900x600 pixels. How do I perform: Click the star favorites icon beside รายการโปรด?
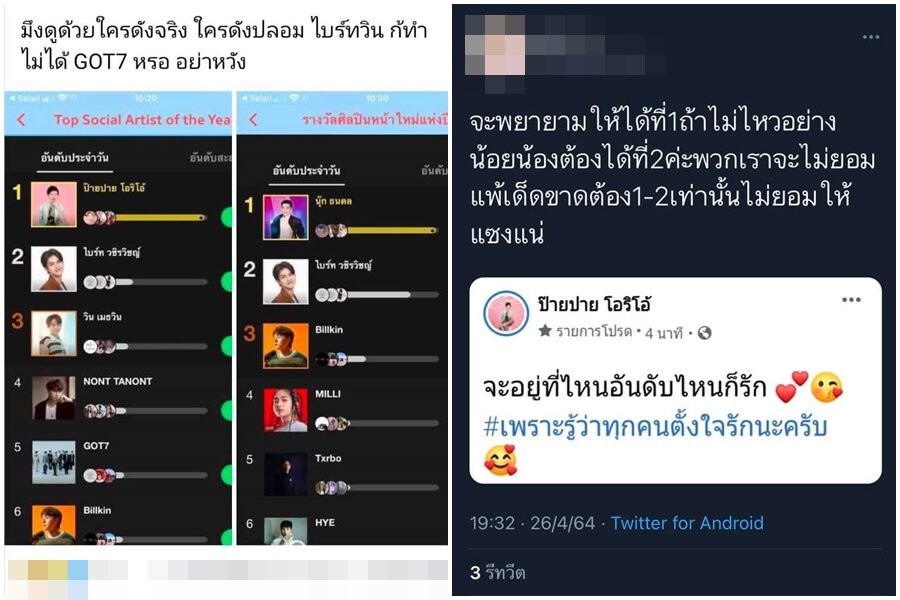(x=545, y=331)
